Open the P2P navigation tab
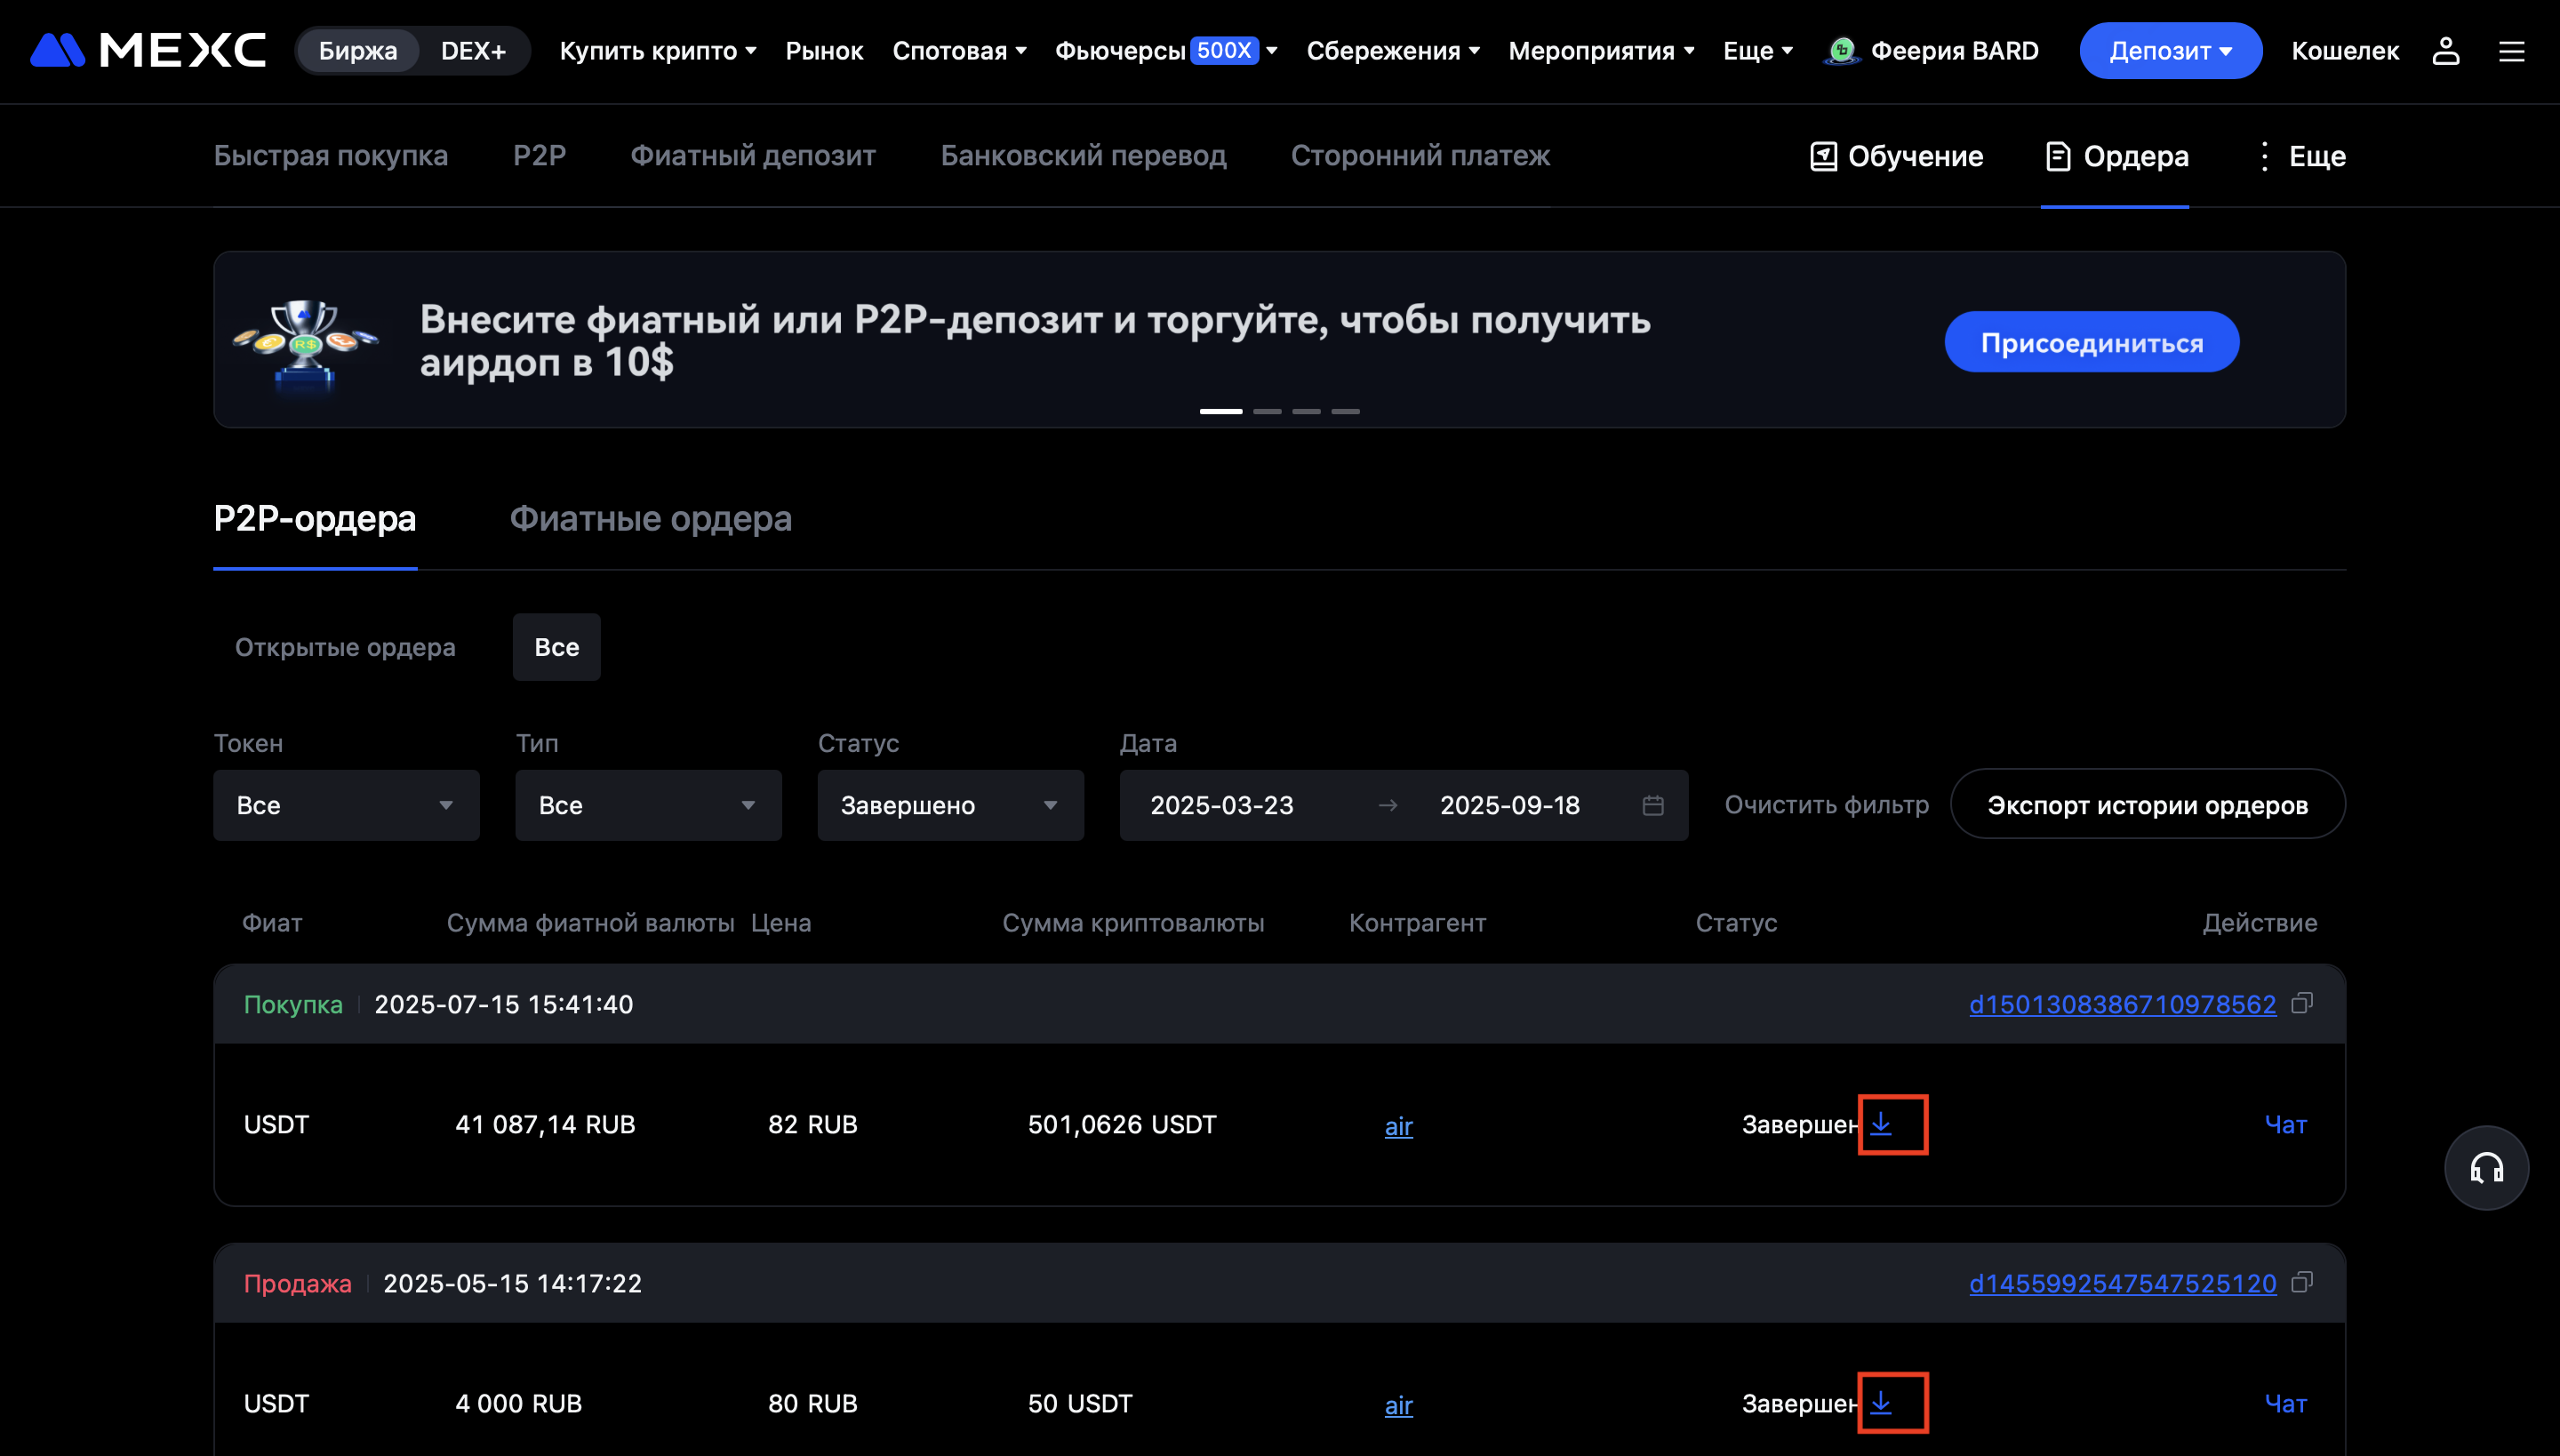The height and width of the screenshot is (1456, 2560). tap(539, 155)
